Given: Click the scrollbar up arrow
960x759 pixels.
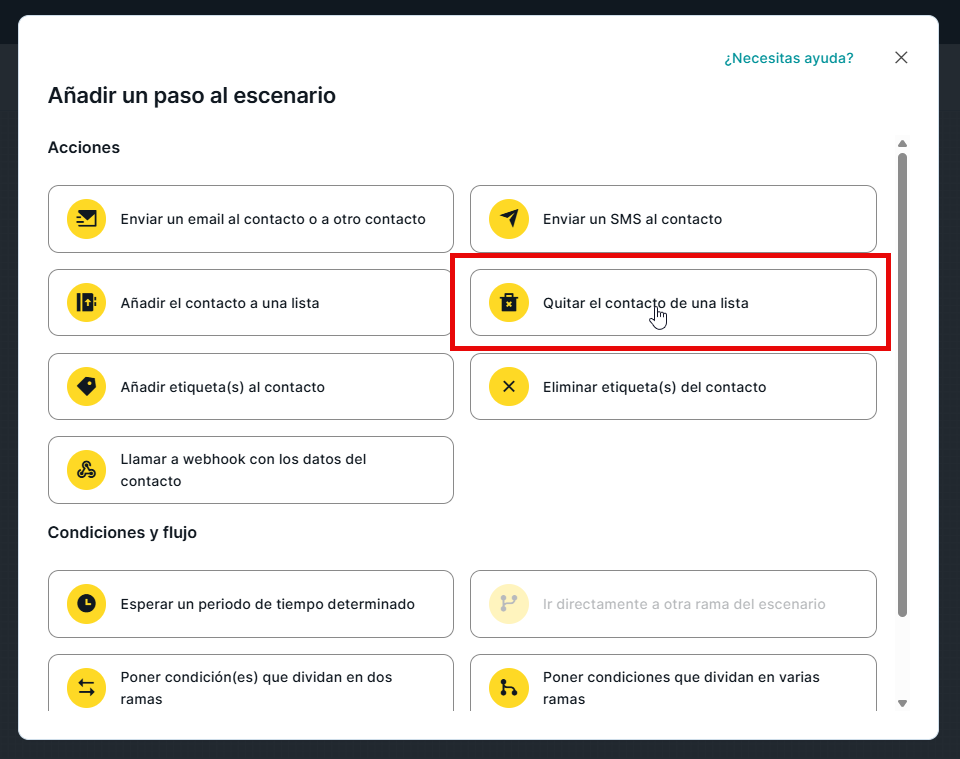Looking at the screenshot, I should pyautogui.click(x=902, y=144).
